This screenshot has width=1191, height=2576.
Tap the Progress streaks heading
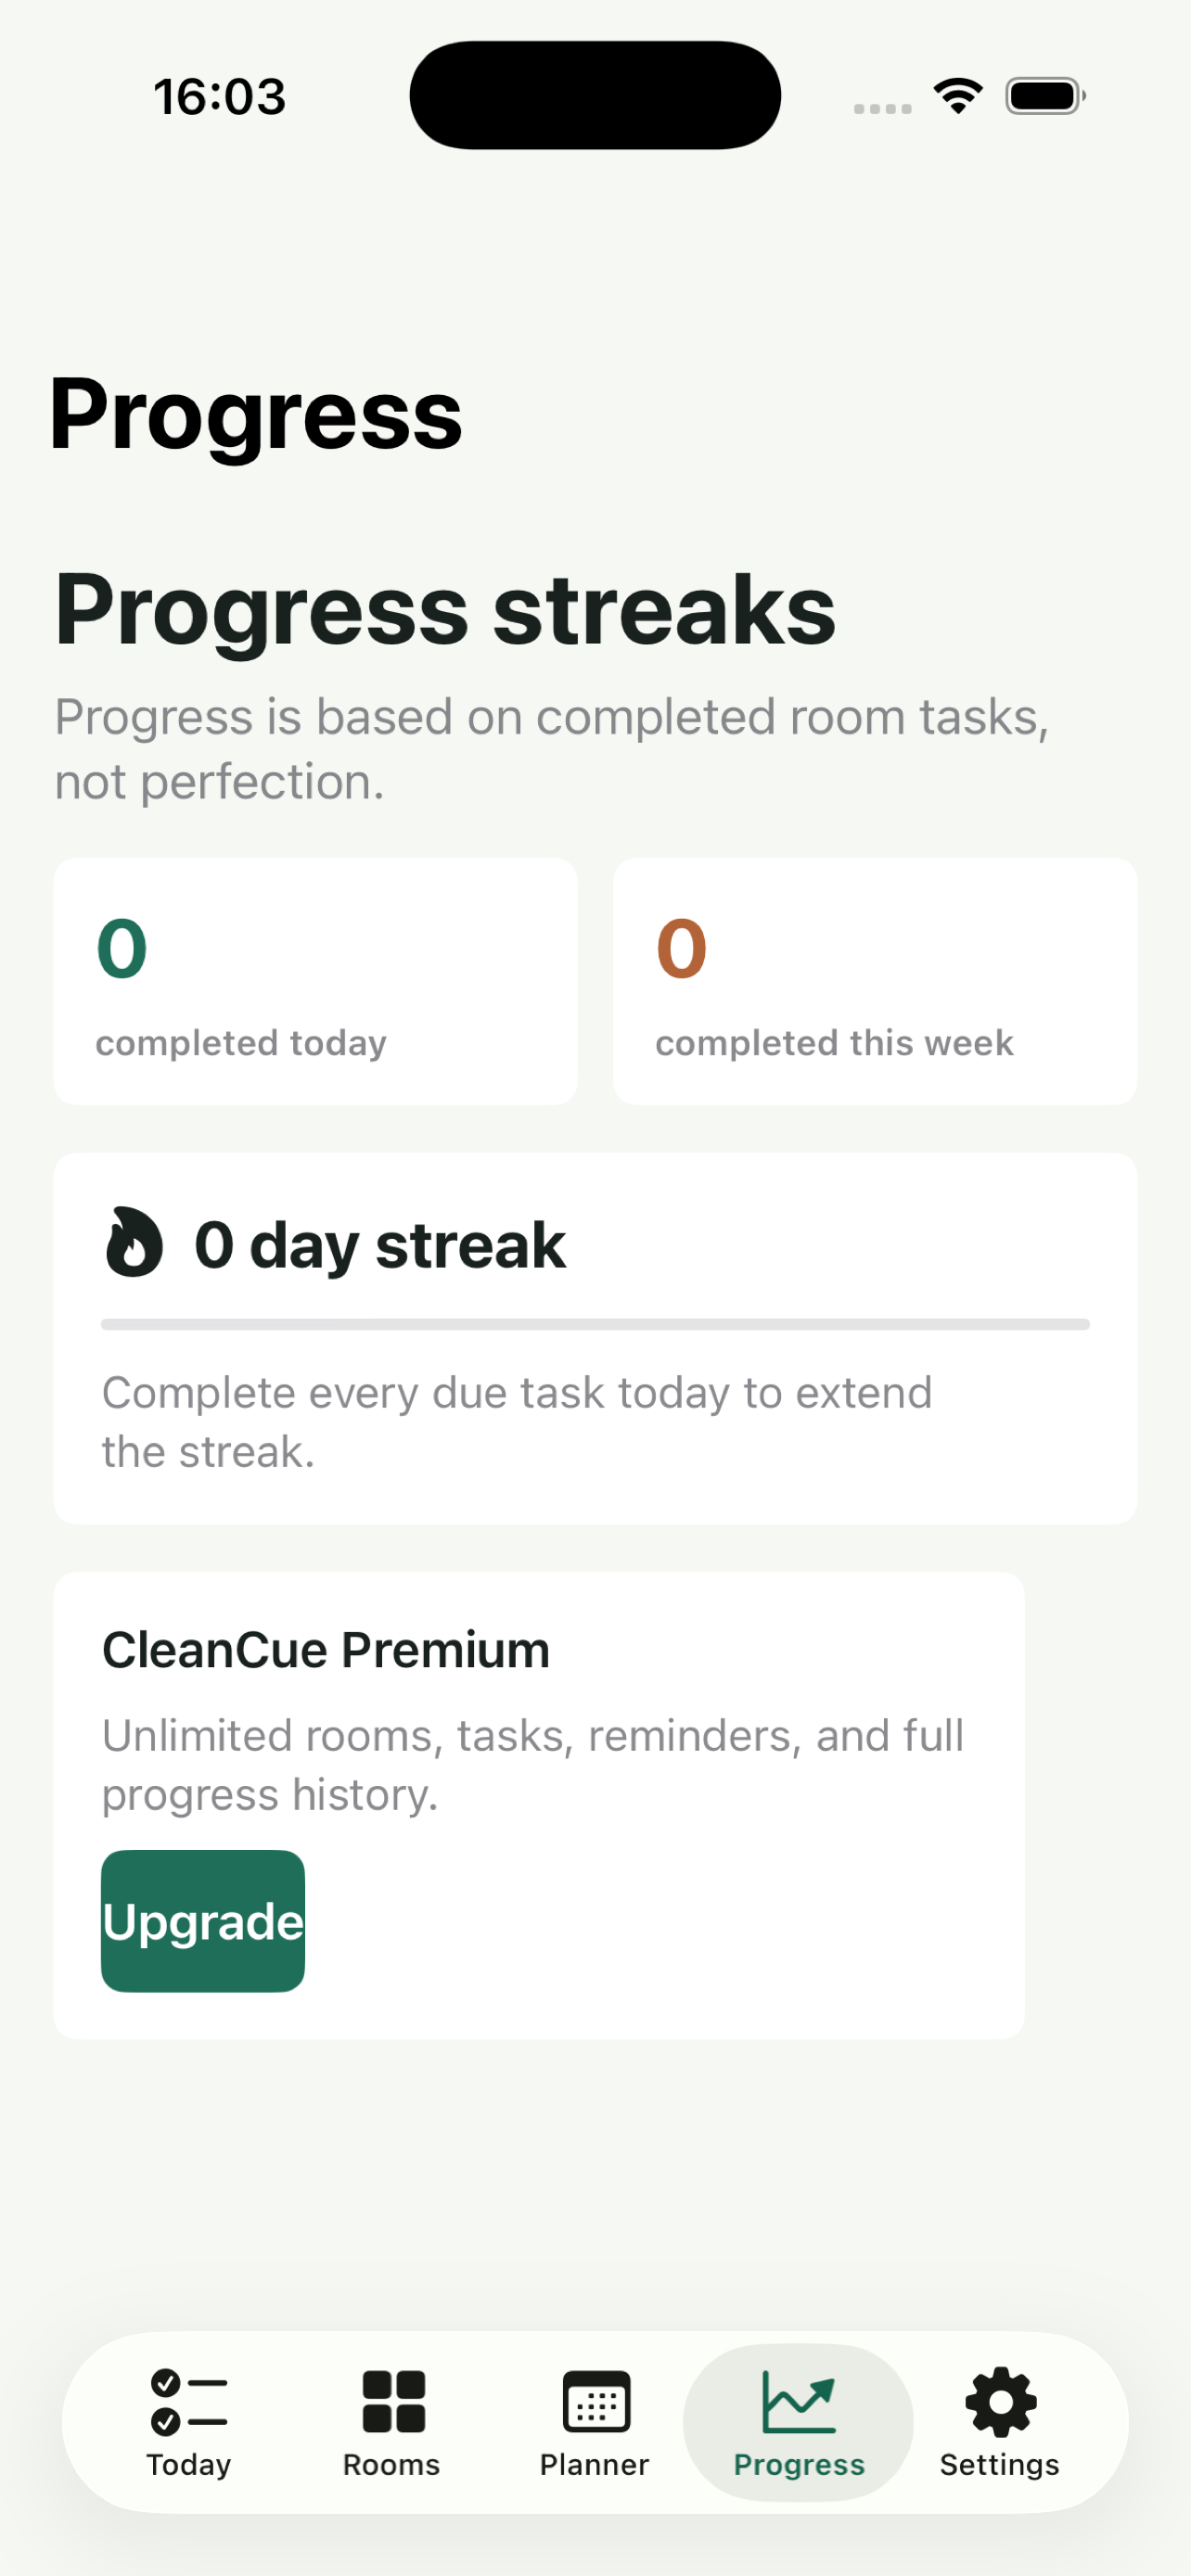coord(445,610)
